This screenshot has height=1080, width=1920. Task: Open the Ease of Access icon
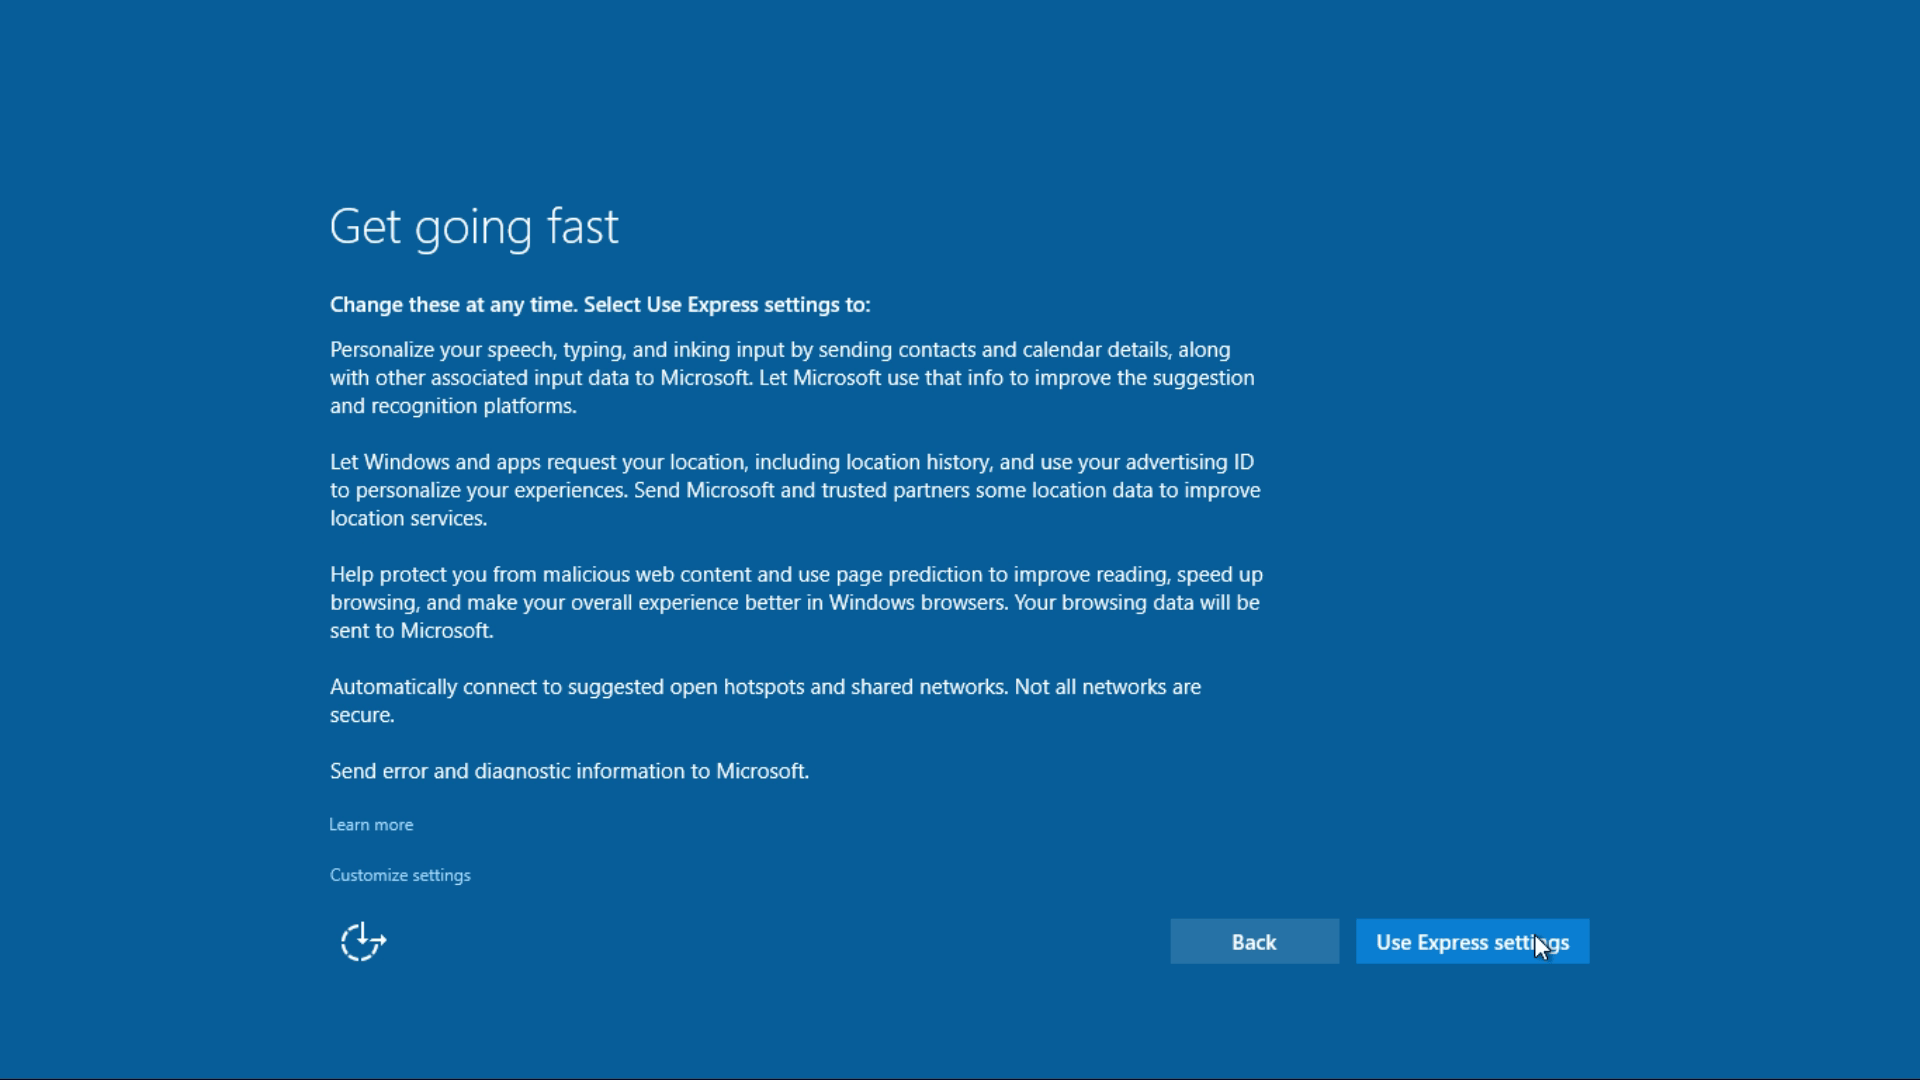coord(363,942)
